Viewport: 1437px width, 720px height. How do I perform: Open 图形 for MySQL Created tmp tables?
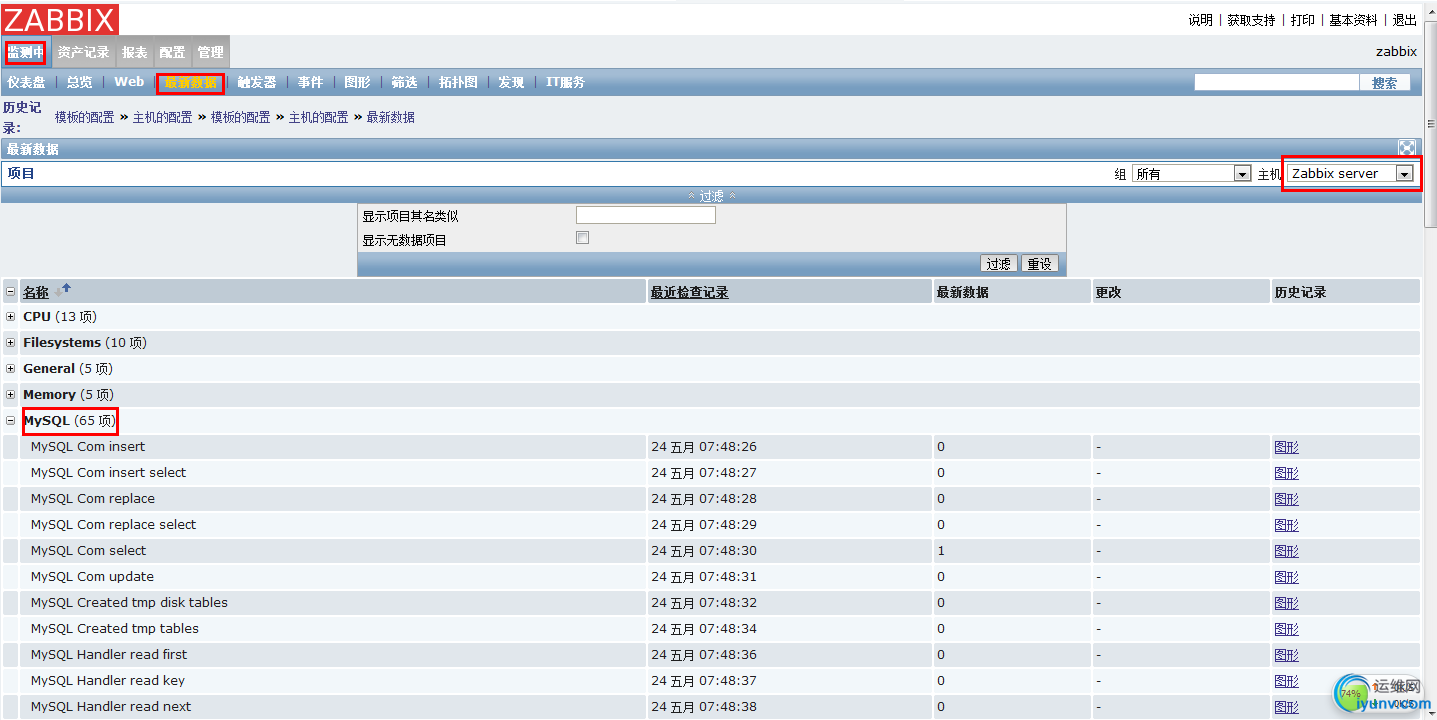[1286, 629]
